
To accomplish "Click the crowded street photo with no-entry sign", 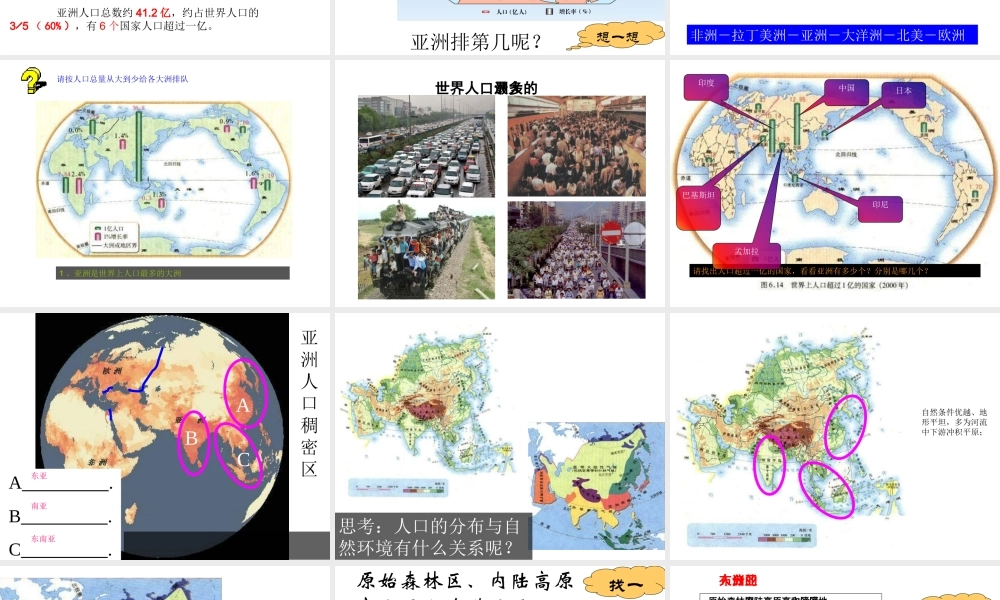I will click(x=577, y=250).
